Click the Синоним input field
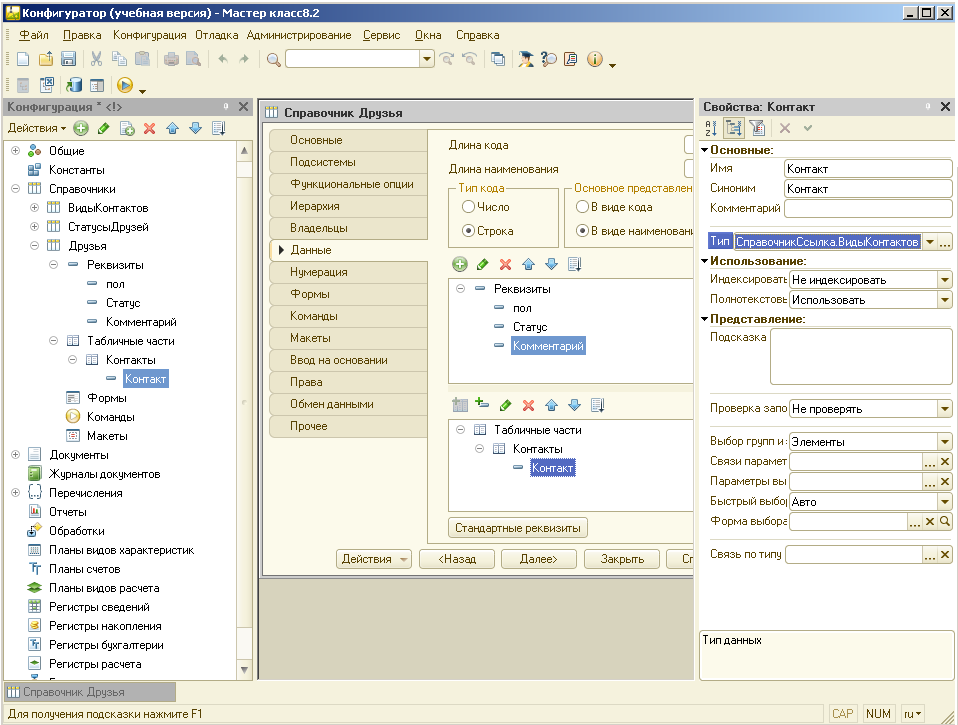This screenshot has width=958, height=725. 867,189
